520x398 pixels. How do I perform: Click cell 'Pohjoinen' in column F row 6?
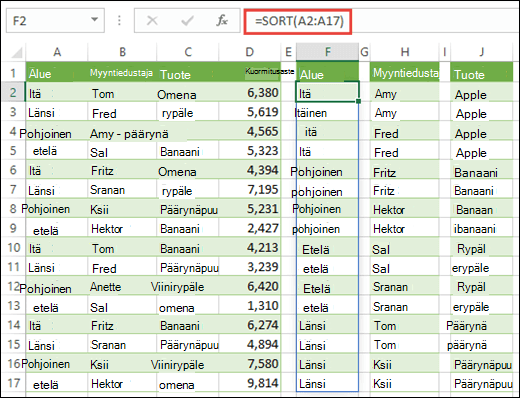[328, 170]
